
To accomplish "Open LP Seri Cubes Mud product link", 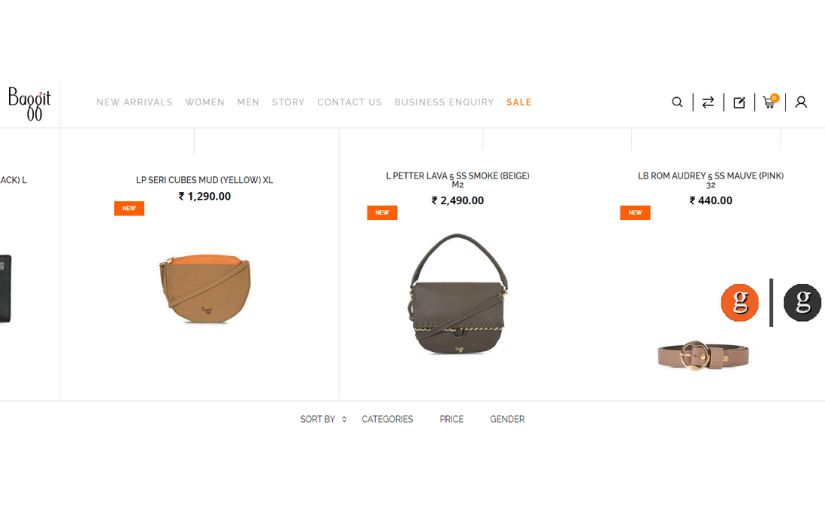I will tap(205, 180).
